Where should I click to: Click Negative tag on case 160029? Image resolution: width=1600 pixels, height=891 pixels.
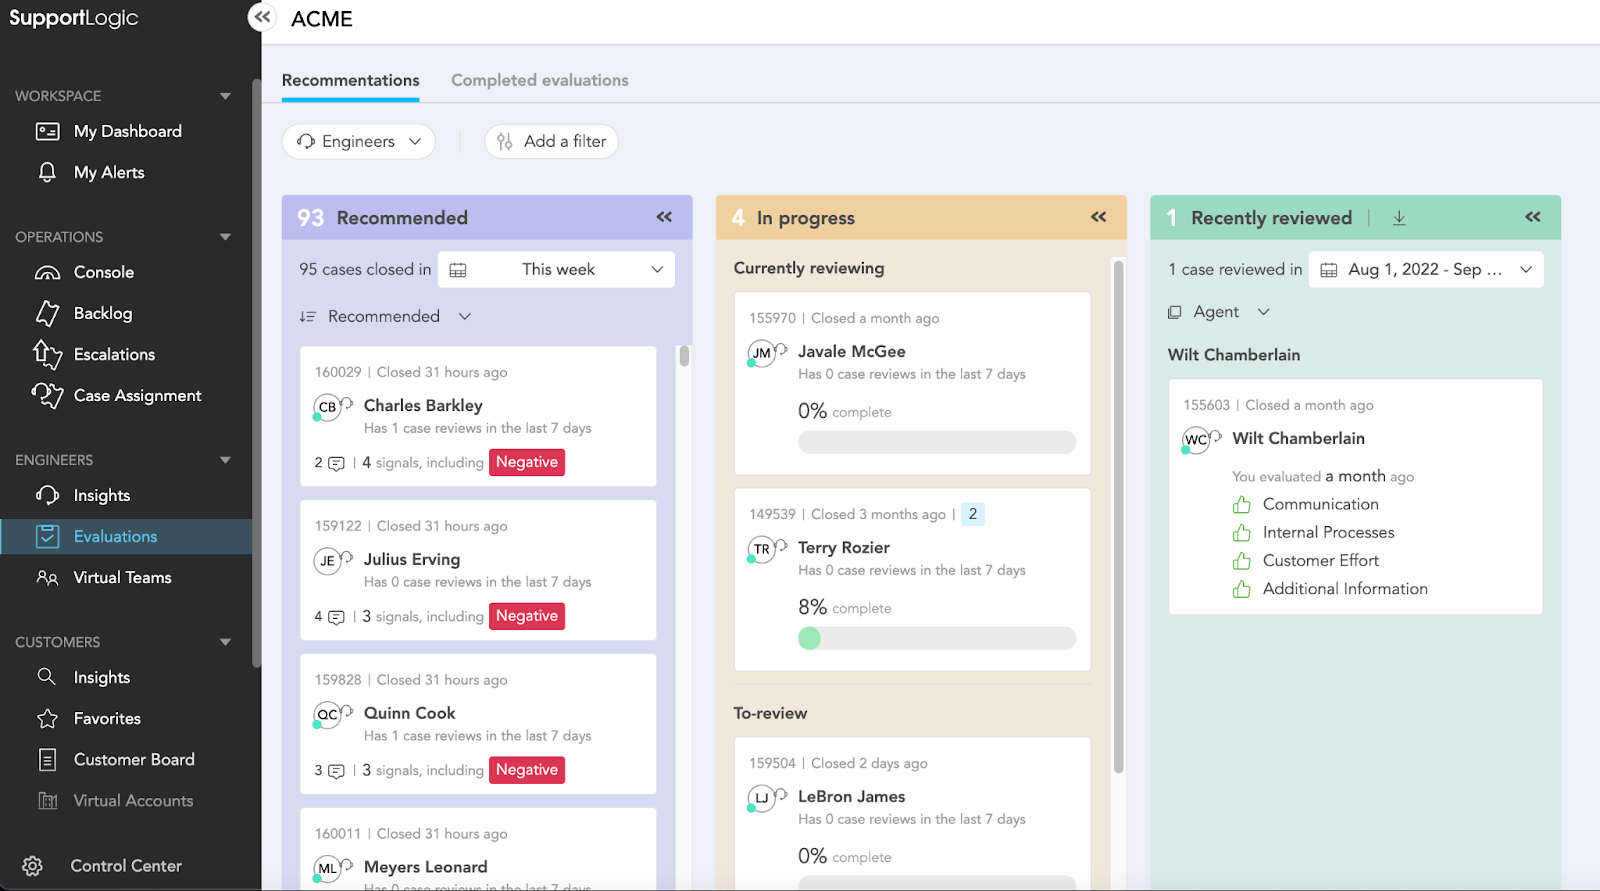pos(527,462)
